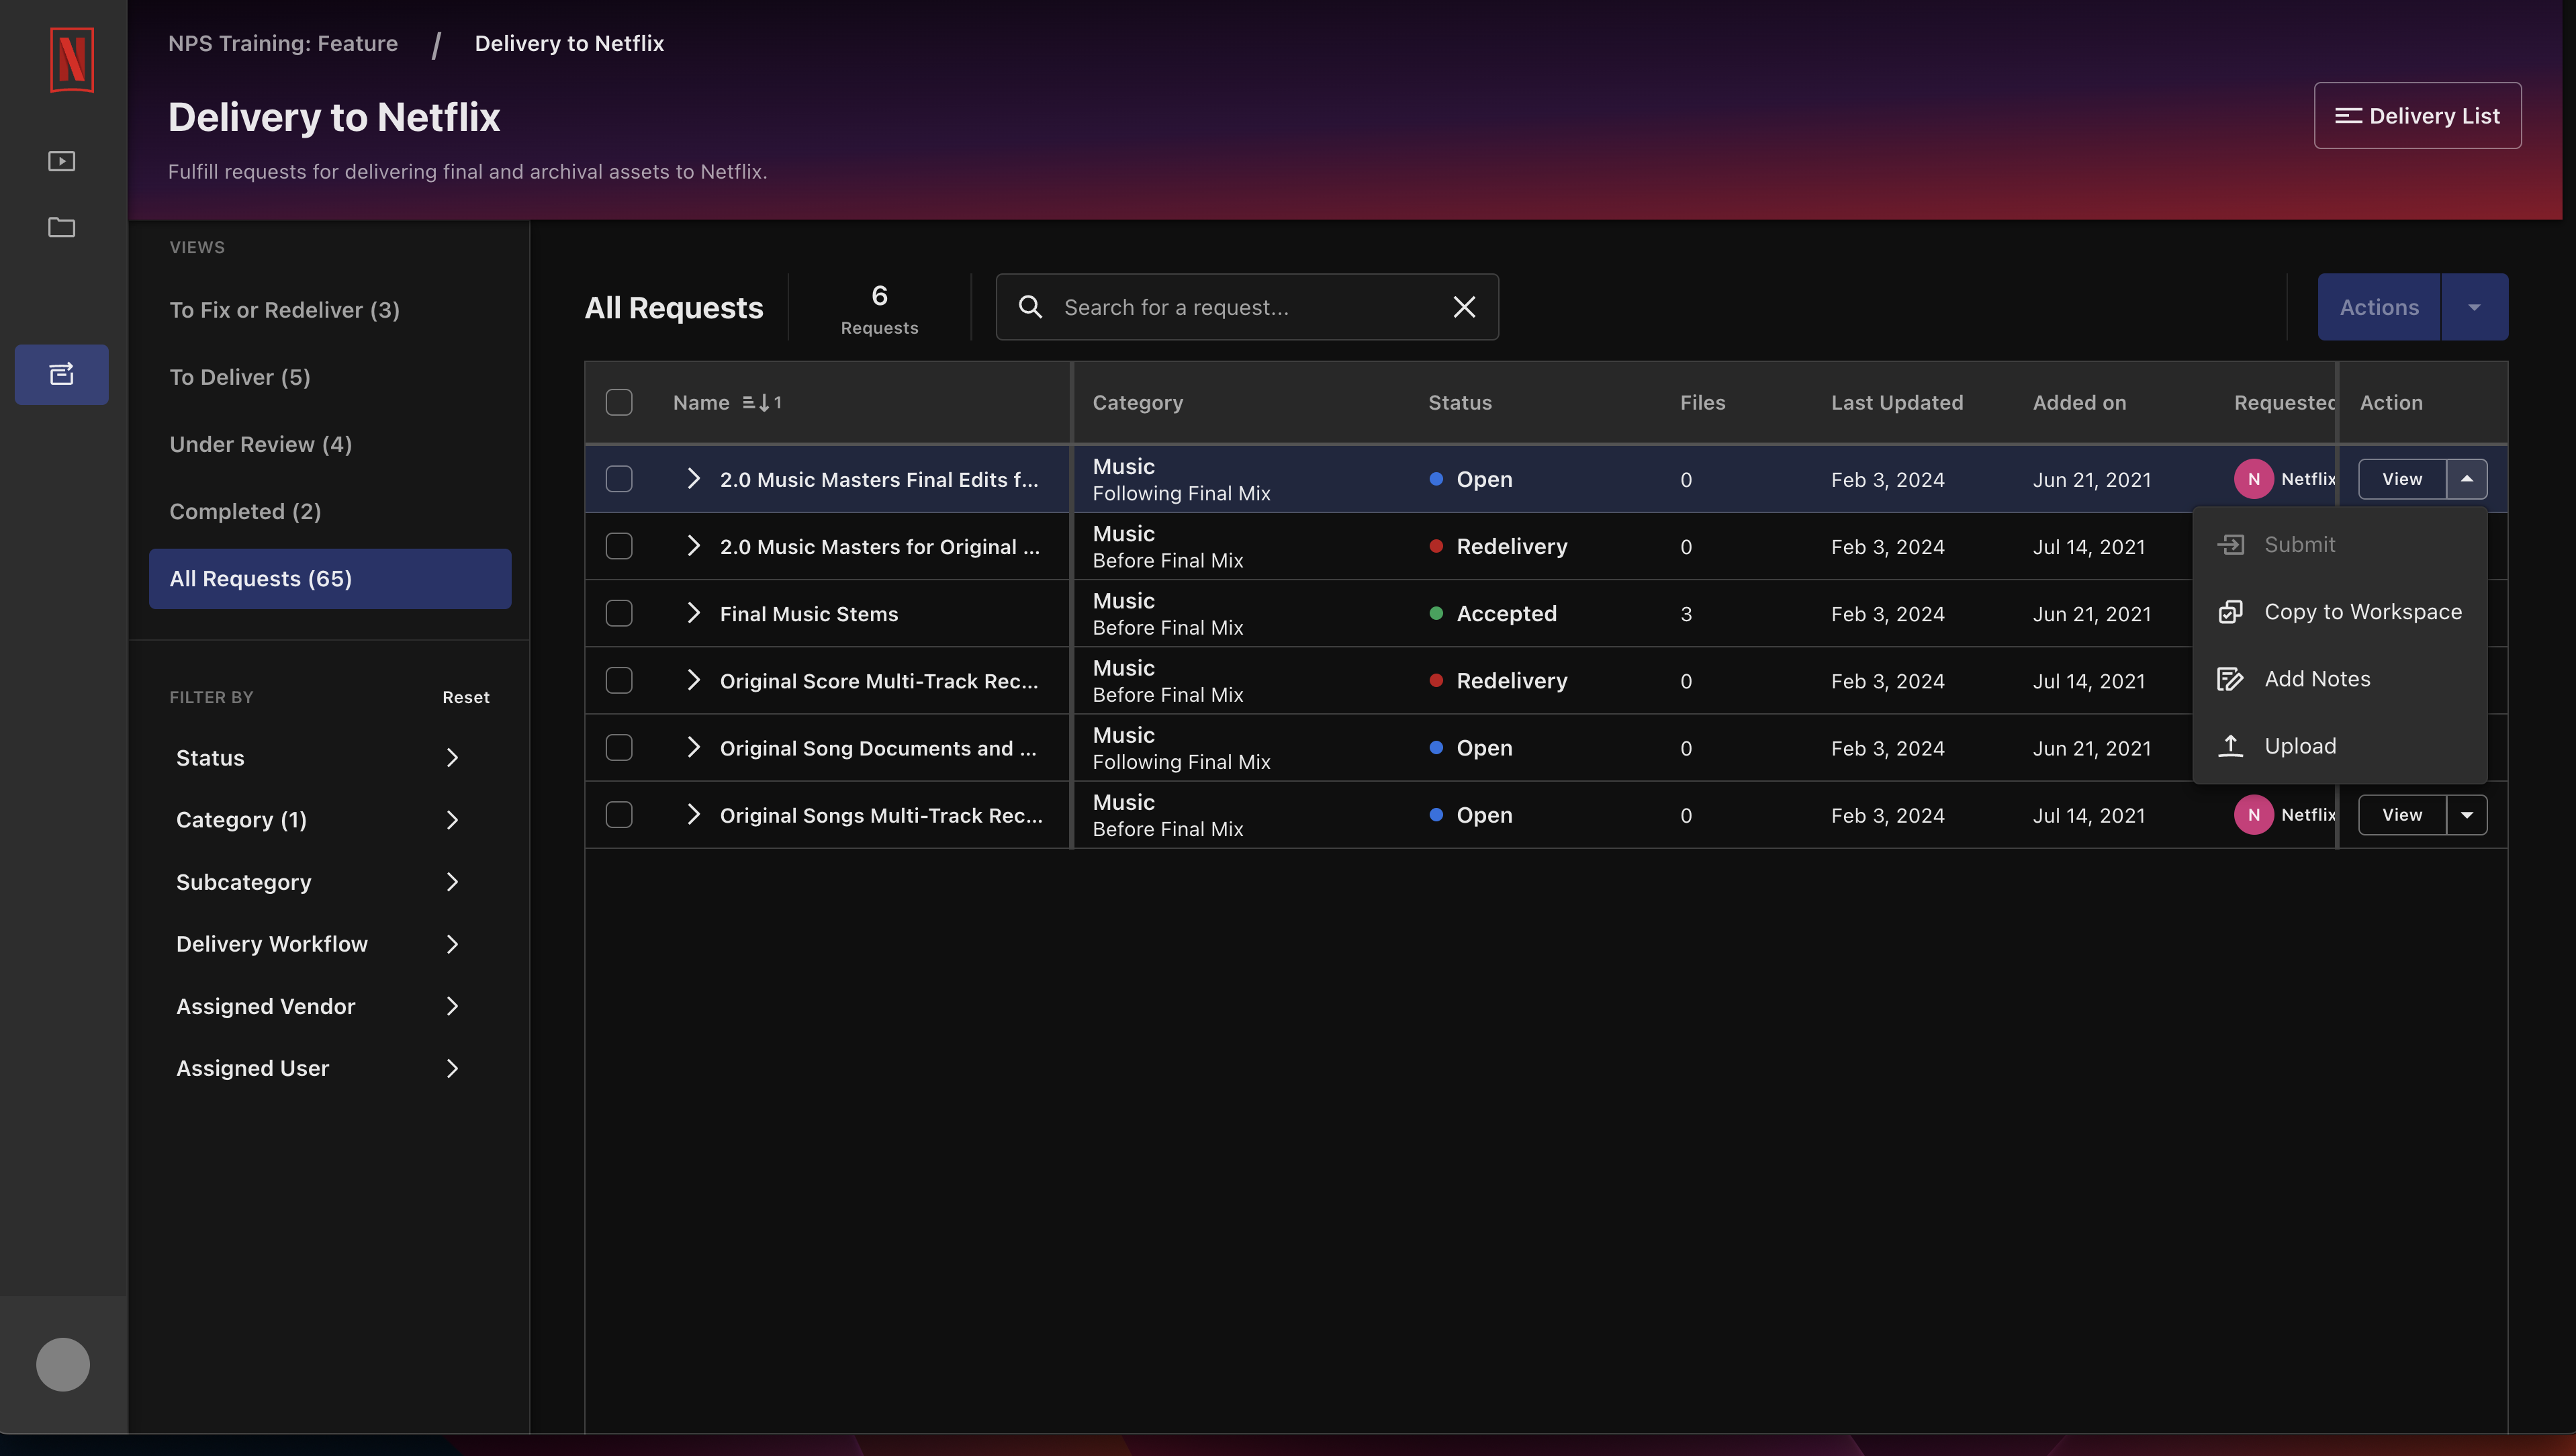Switch to Completed view
Screen dimensions: 2576x1456
[x=330, y=511]
